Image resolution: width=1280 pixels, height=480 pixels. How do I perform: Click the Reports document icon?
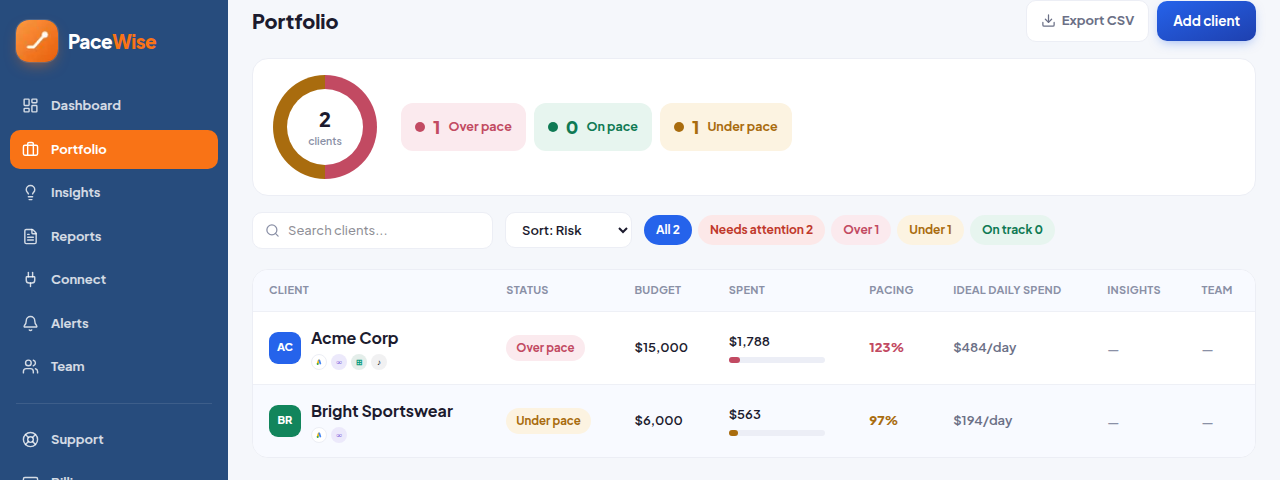click(x=31, y=236)
